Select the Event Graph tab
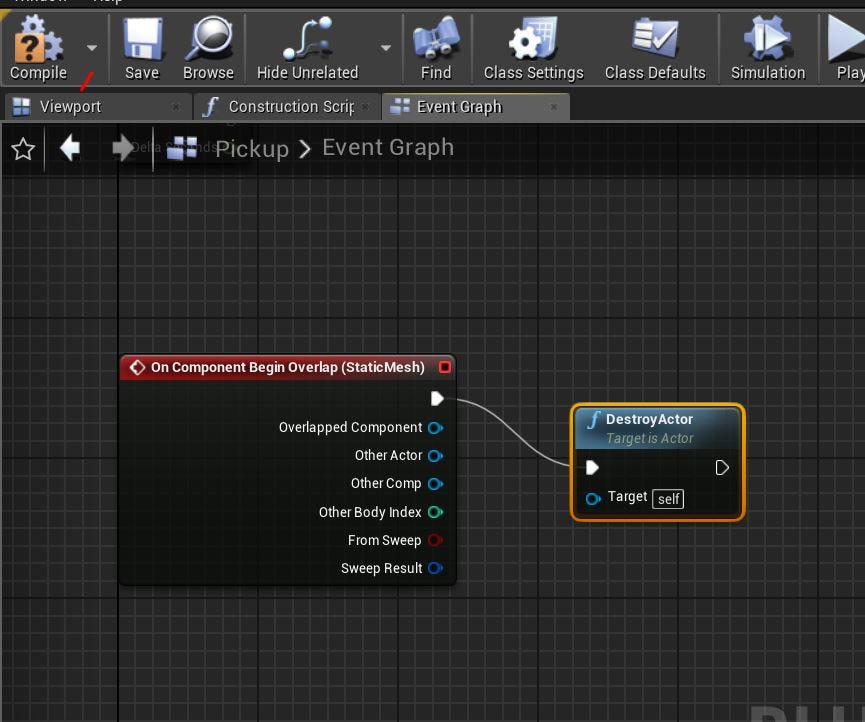The width and height of the screenshot is (865, 722). point(476,106)
